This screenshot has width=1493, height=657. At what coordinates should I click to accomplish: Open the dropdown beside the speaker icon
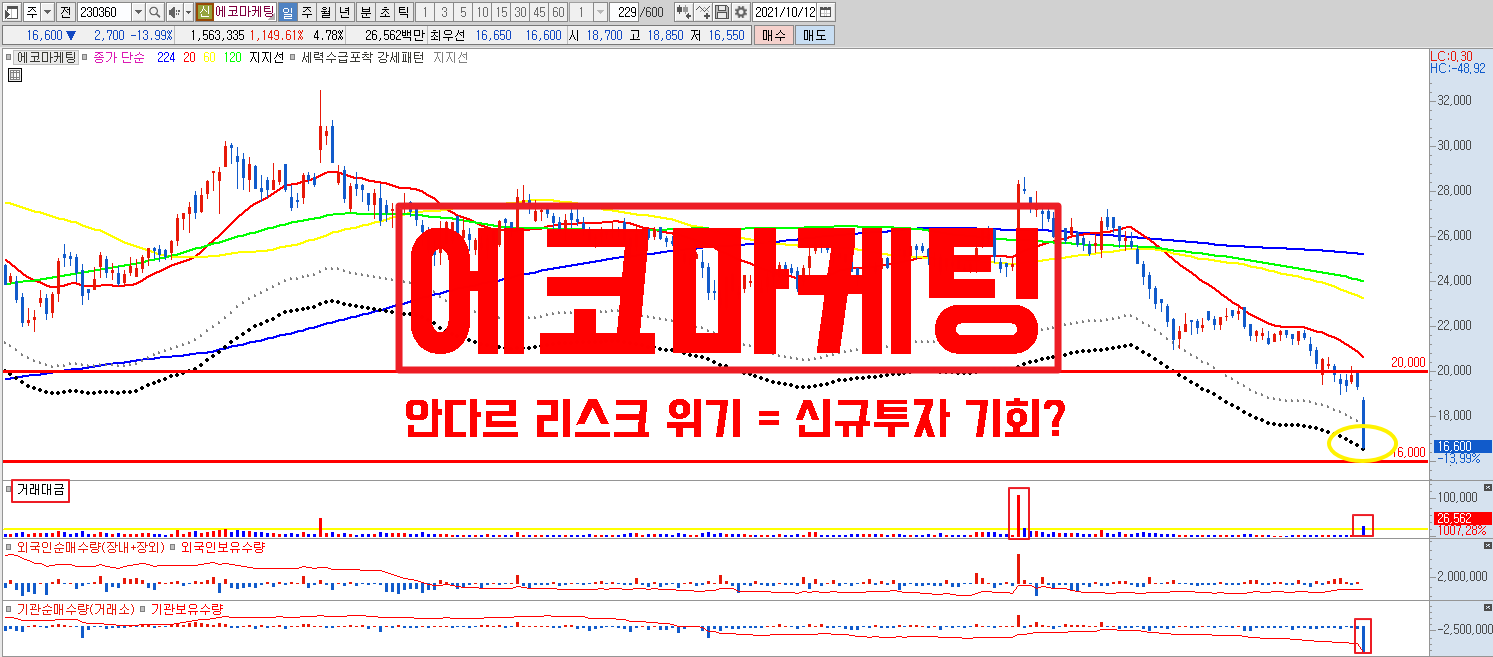point(189,12)
